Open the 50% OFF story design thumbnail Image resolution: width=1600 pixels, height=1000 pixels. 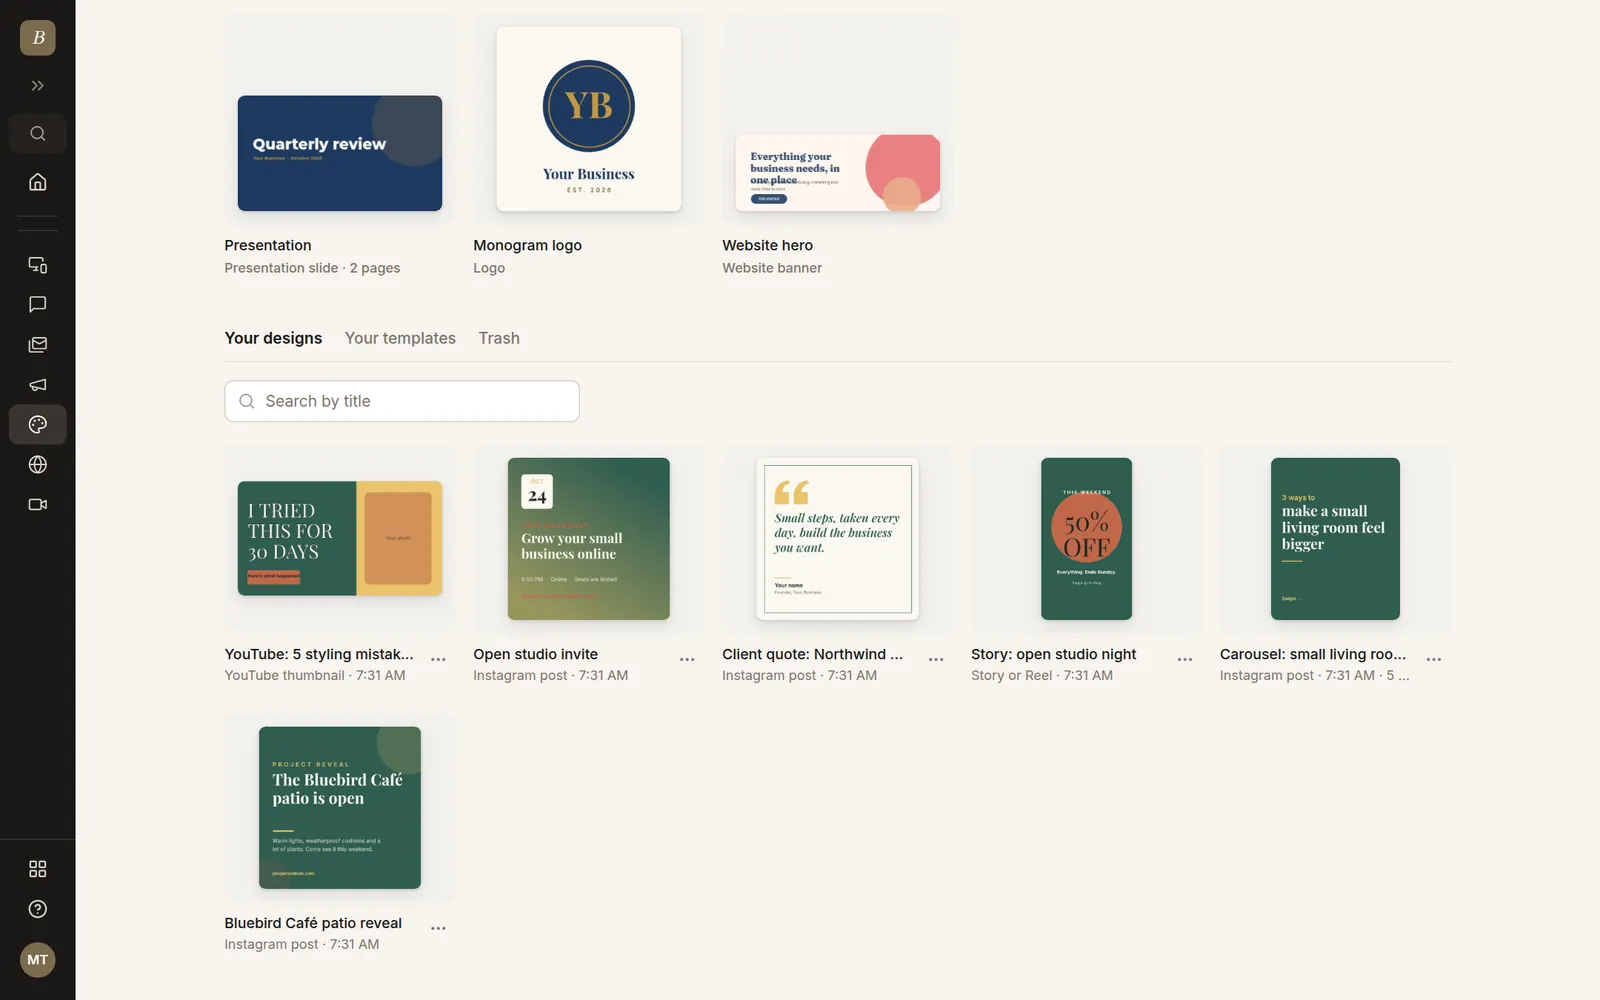tap(1087, 539)
